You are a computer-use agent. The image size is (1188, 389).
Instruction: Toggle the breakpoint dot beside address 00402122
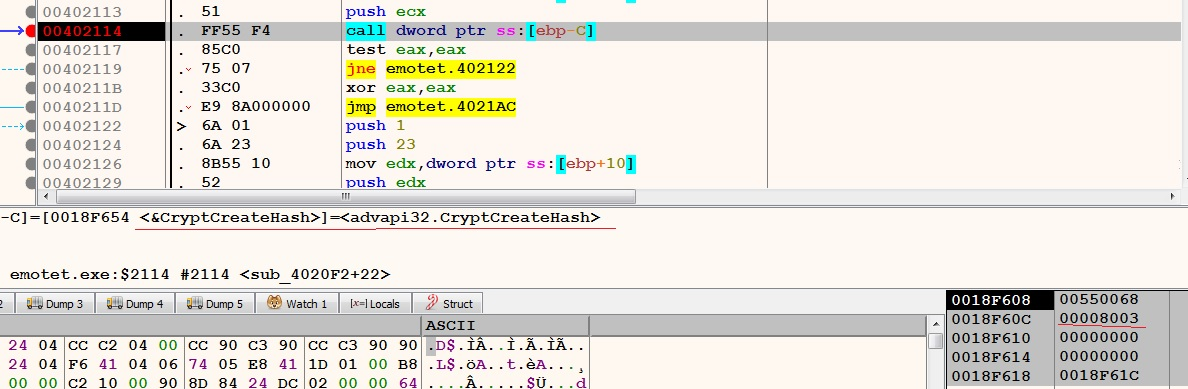[x=30, y=126]
